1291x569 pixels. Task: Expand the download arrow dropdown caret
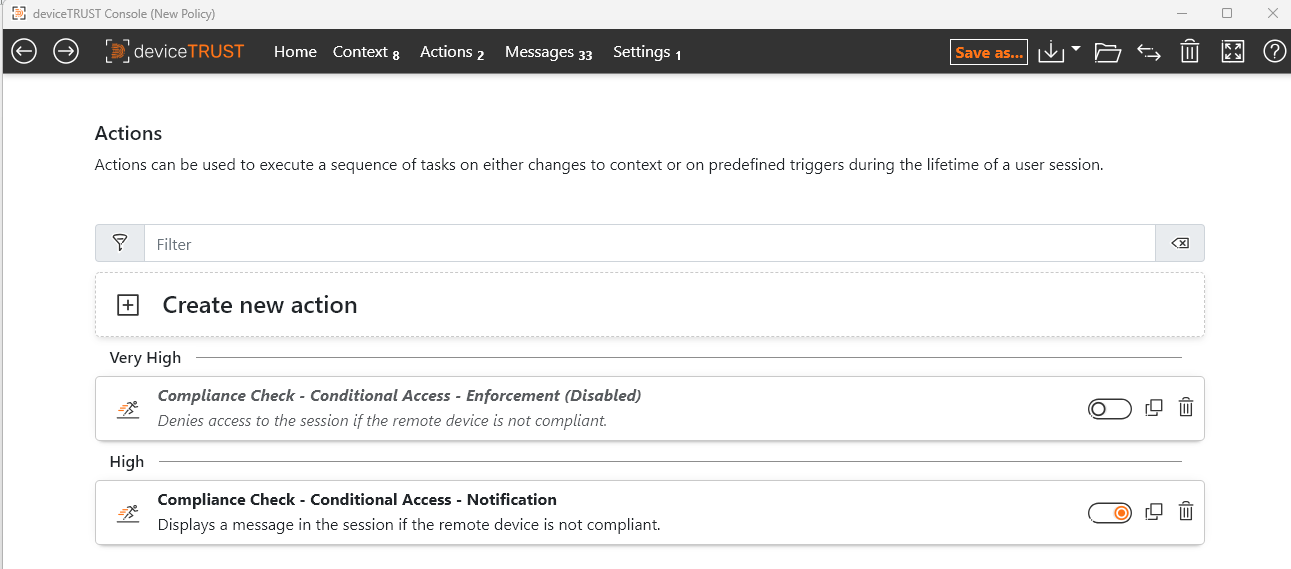pos(1076,49)
